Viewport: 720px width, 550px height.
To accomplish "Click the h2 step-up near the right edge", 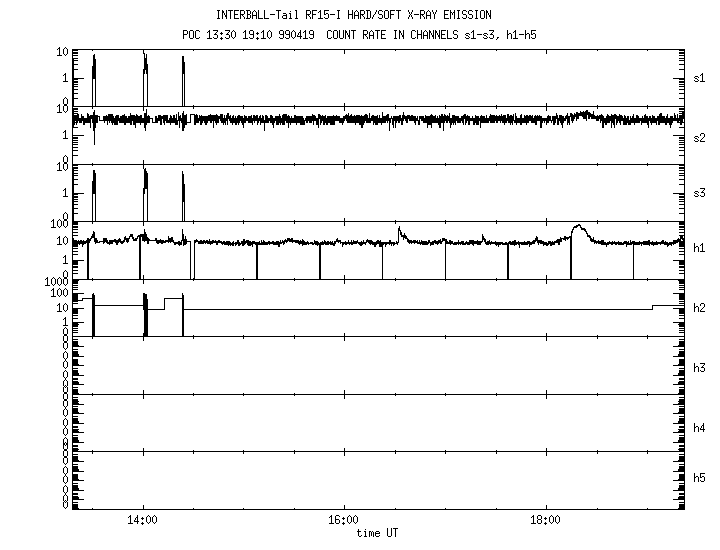I will click(653, 306).
